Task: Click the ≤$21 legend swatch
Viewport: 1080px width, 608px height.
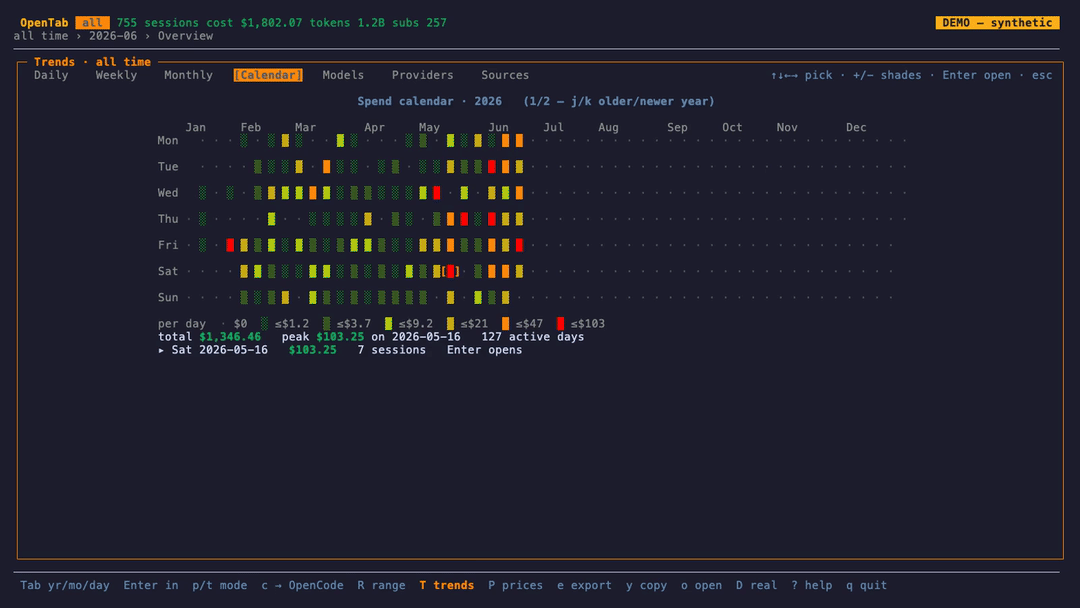Action: point(450,324)
